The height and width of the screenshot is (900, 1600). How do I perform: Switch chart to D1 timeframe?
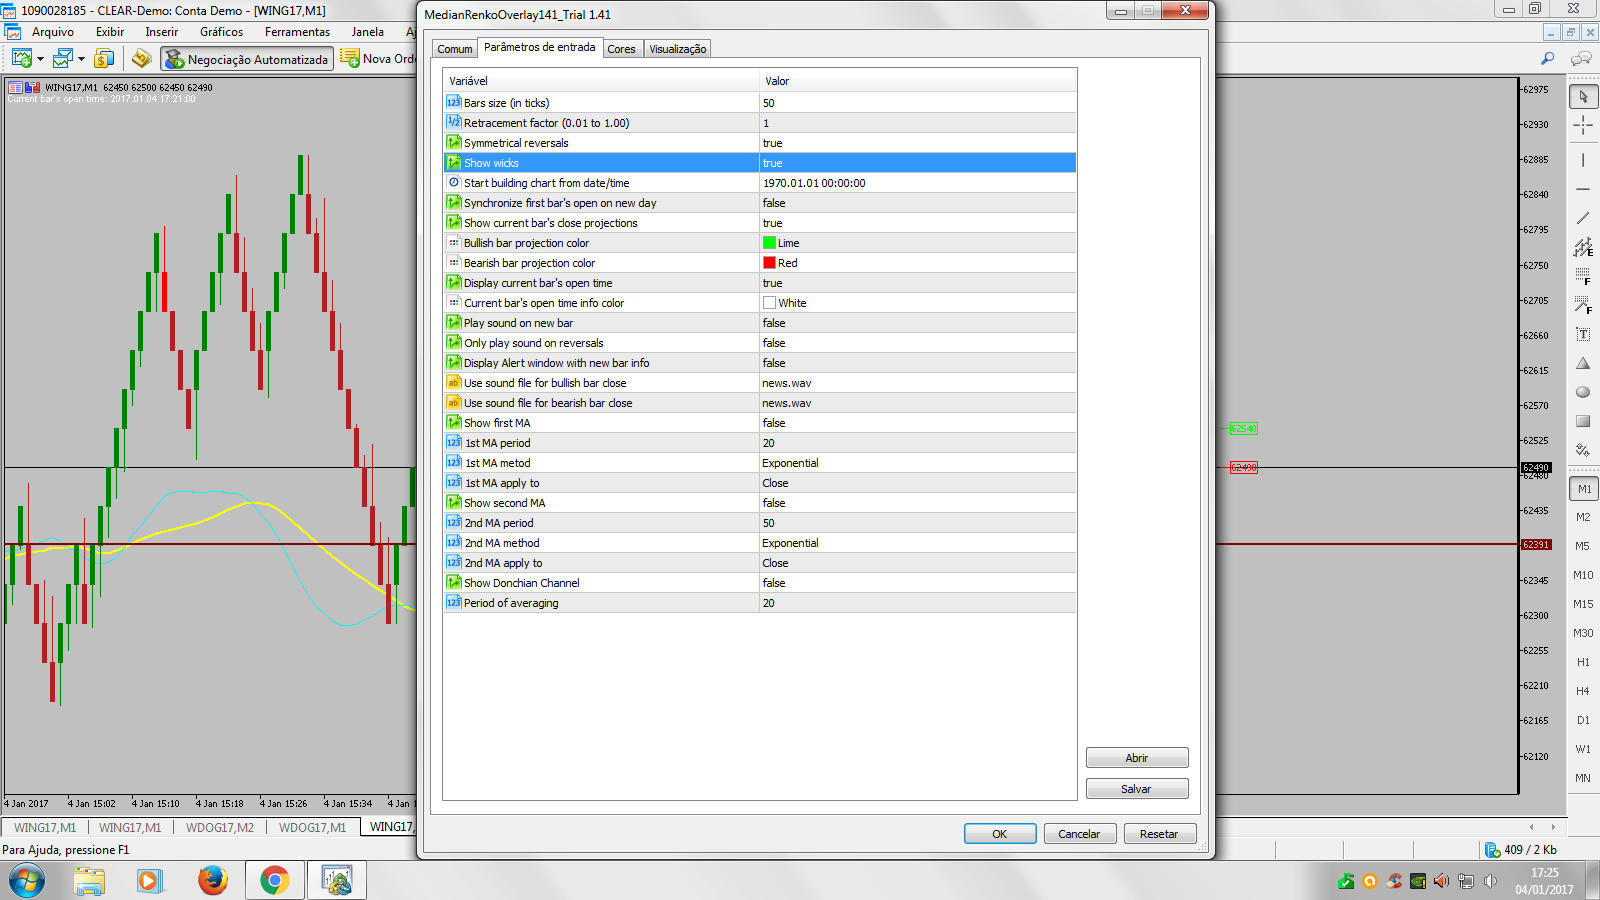pyautogui.click(x=1583, y=720)
